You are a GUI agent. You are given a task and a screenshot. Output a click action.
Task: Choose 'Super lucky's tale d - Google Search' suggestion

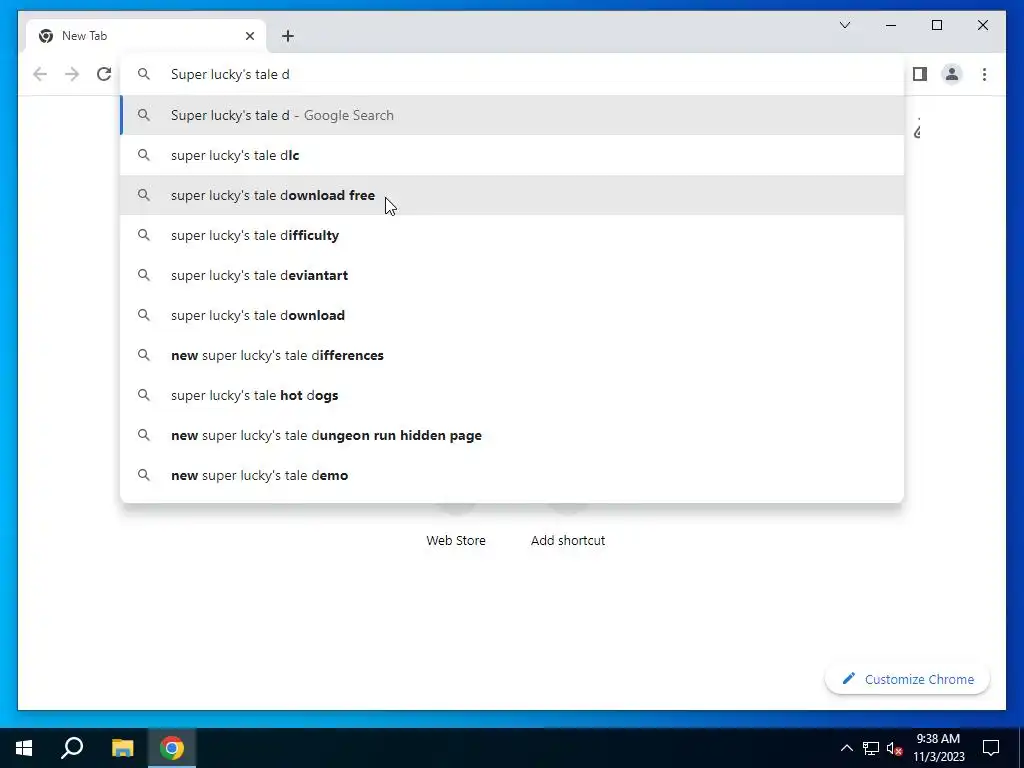click(513, 116)
